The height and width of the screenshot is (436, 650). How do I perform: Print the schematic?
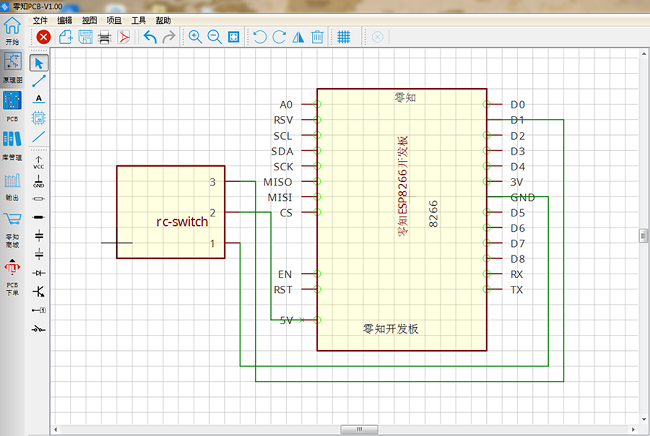[x=104, y=37]
